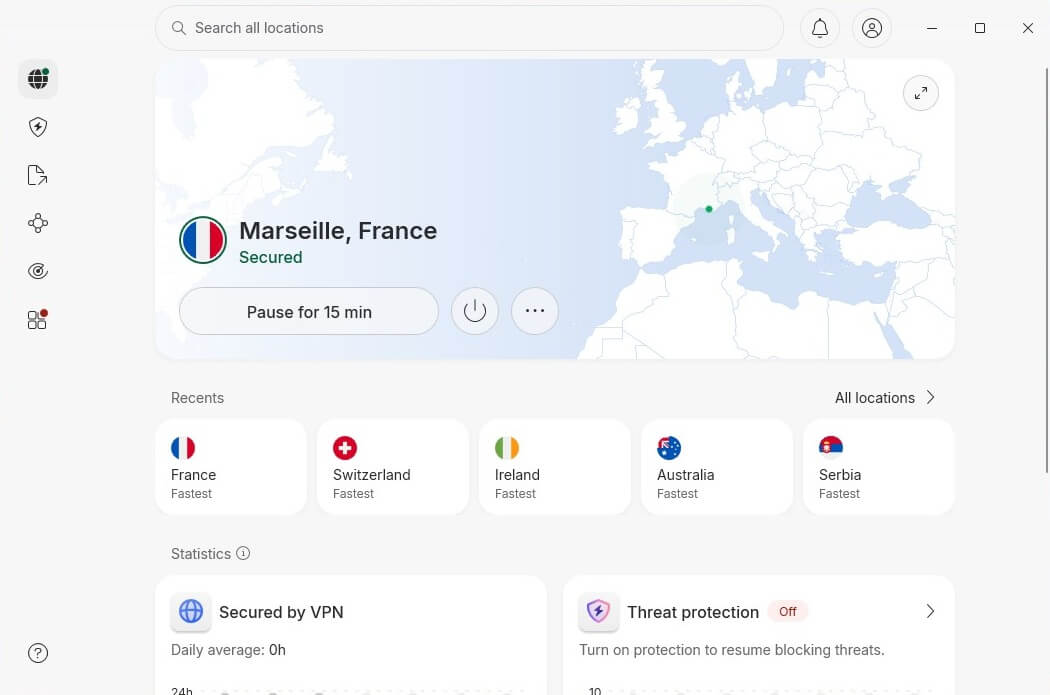
Task: Open the apps grid icon in sidebar
Action: click(x=38, y=319)
